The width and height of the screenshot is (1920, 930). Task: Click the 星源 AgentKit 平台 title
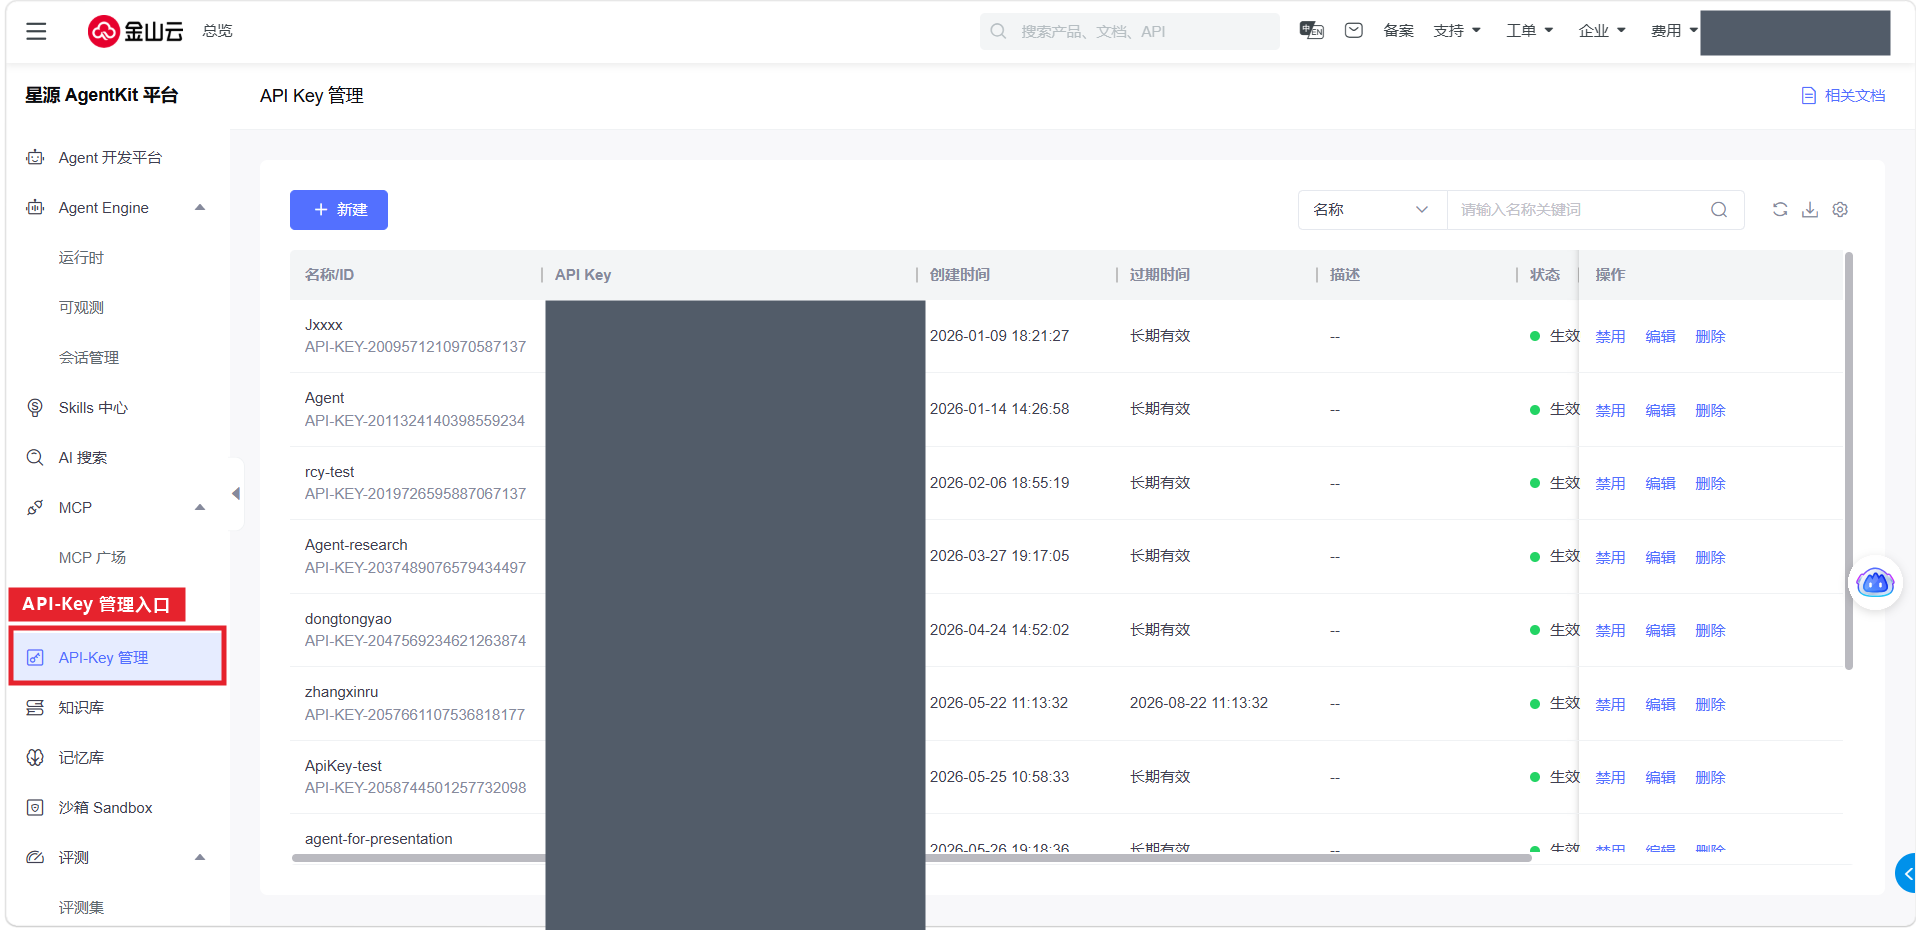click(x=101, y=95)
